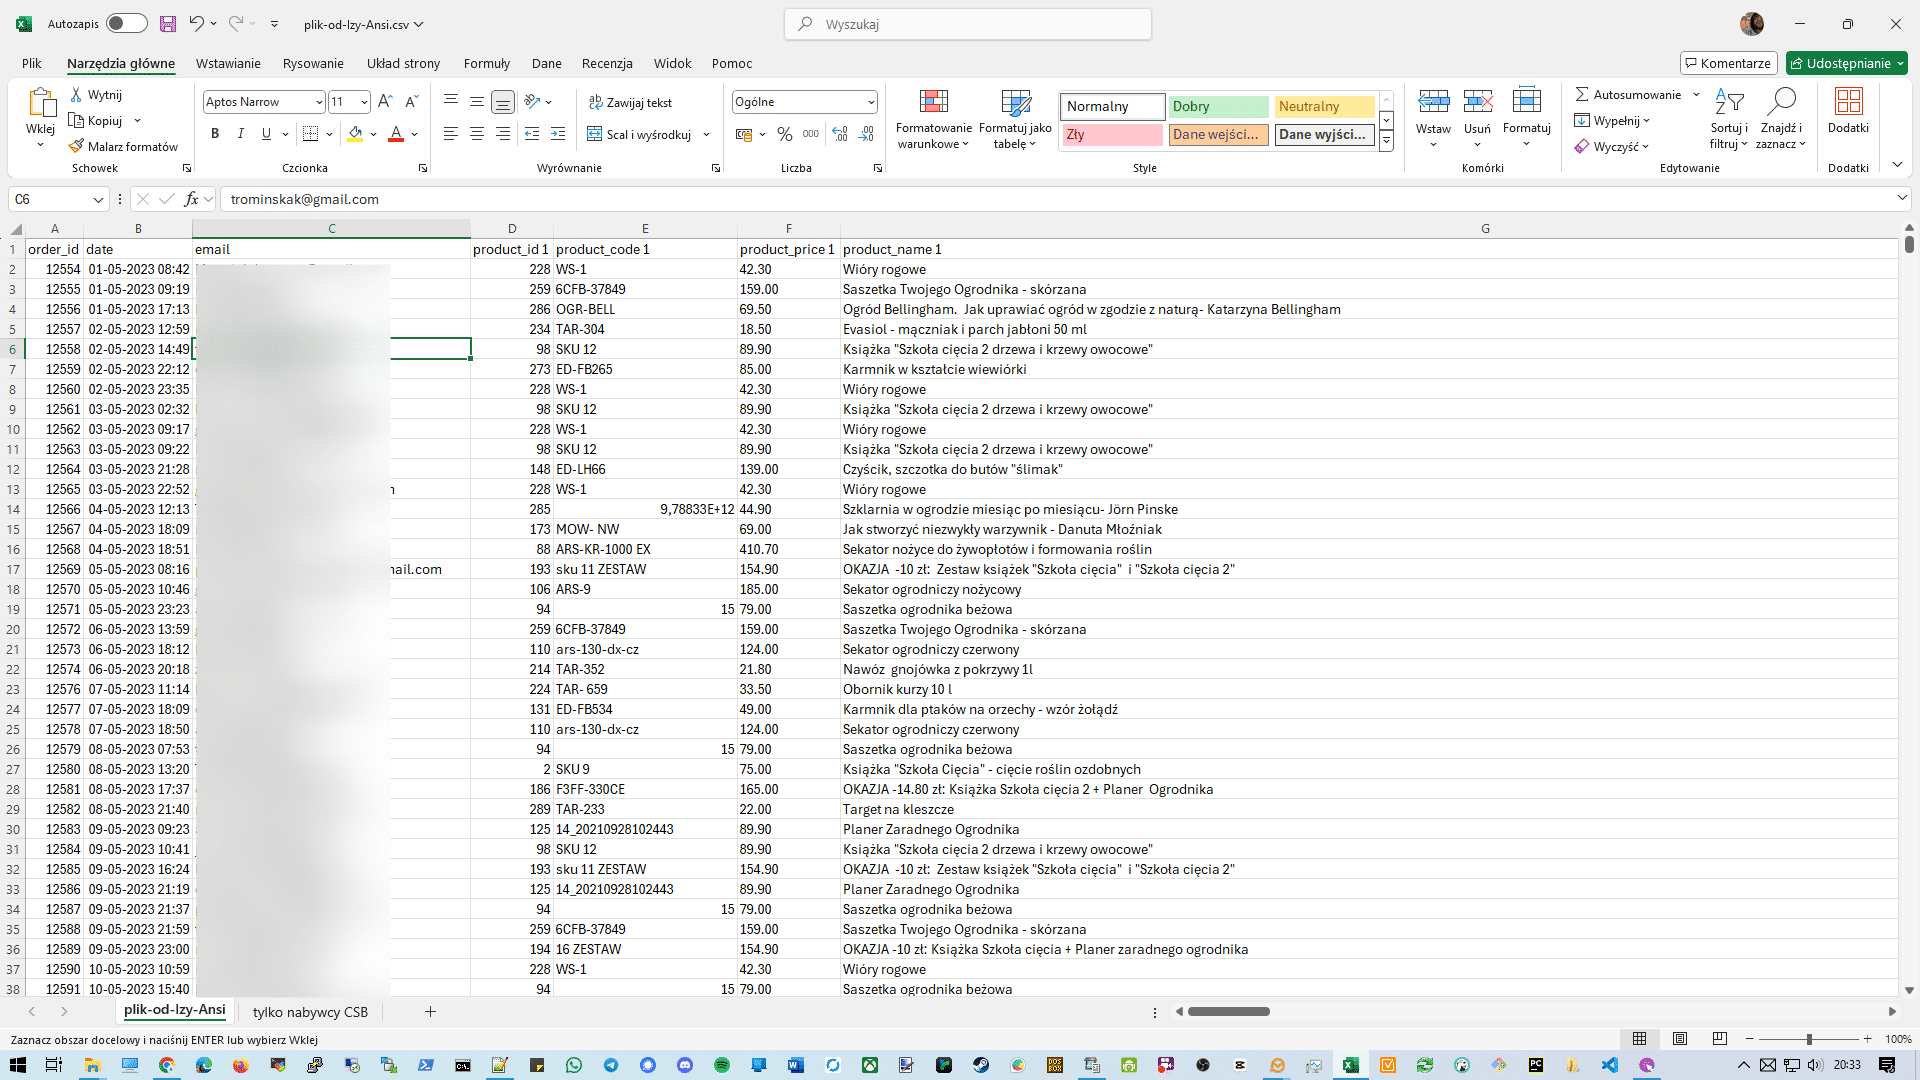The width and height of the screenshot is (1920, 1080).
Task: Click the zoom slider in status bar
Action: 1808,1039
